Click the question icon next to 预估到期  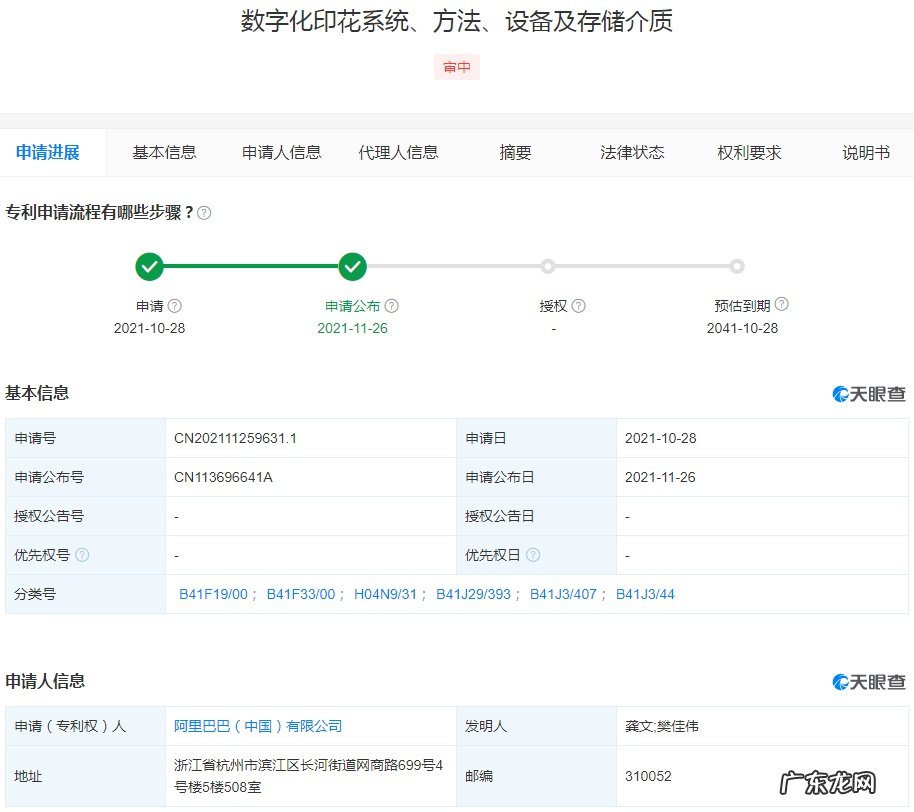(781, 304)
